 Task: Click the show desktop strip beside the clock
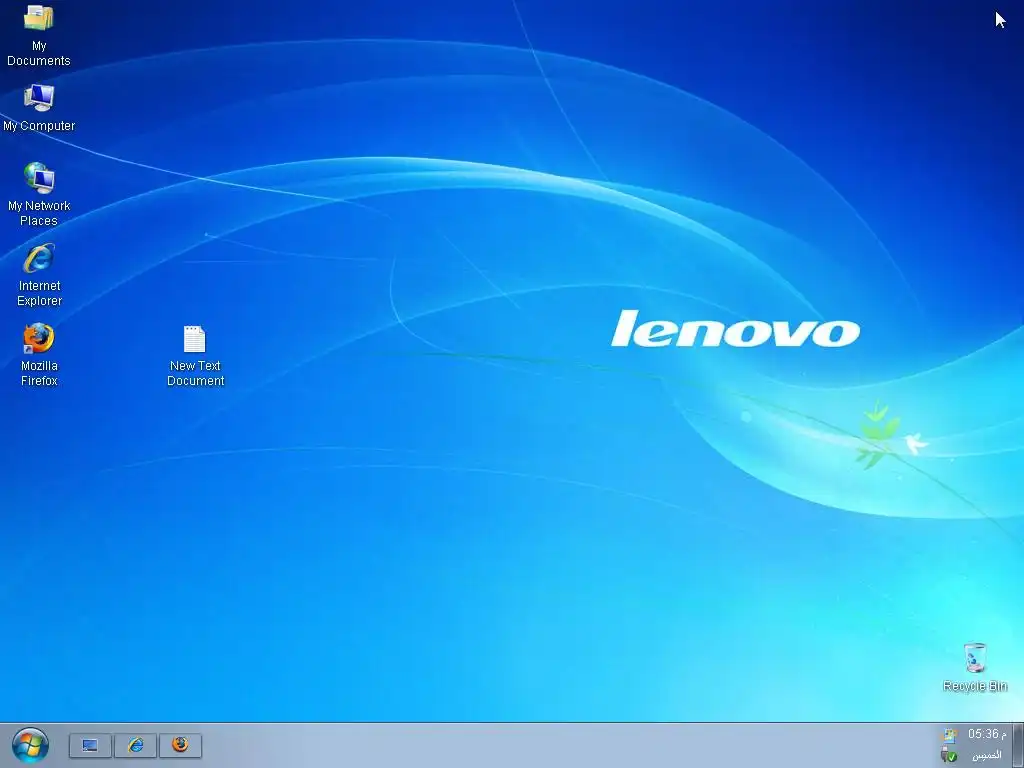[1018, 745]
